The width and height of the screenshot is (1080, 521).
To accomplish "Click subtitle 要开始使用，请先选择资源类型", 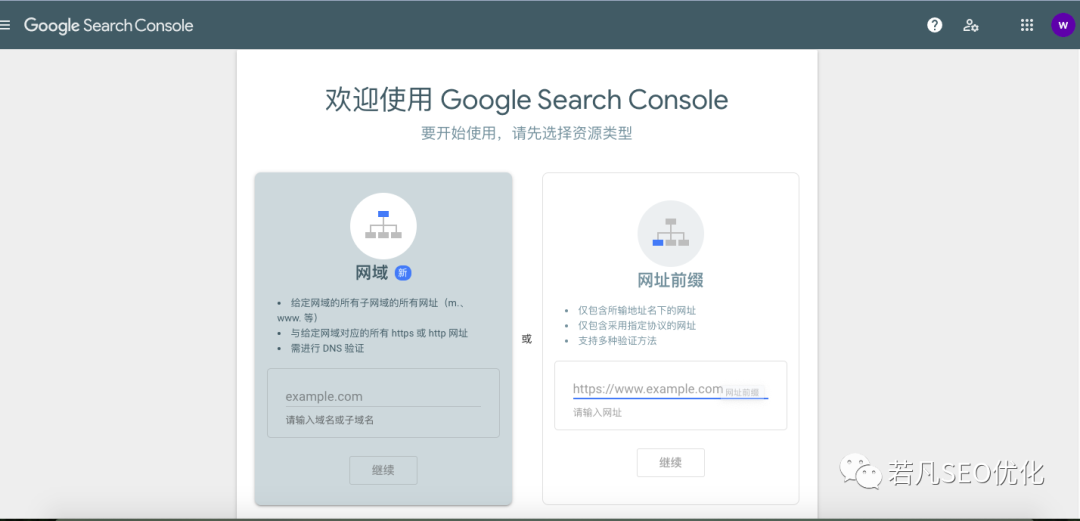I will (x=526, y=133).
